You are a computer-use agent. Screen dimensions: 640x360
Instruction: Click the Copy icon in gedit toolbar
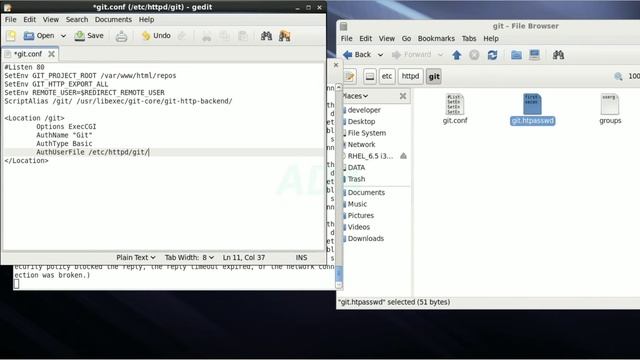(x=224, y=36)
